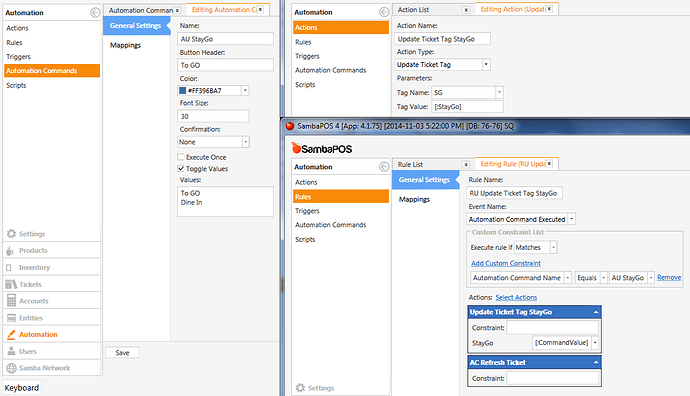Switch to the Rule List tab
The image size is (690, 396).
[410, 165]
